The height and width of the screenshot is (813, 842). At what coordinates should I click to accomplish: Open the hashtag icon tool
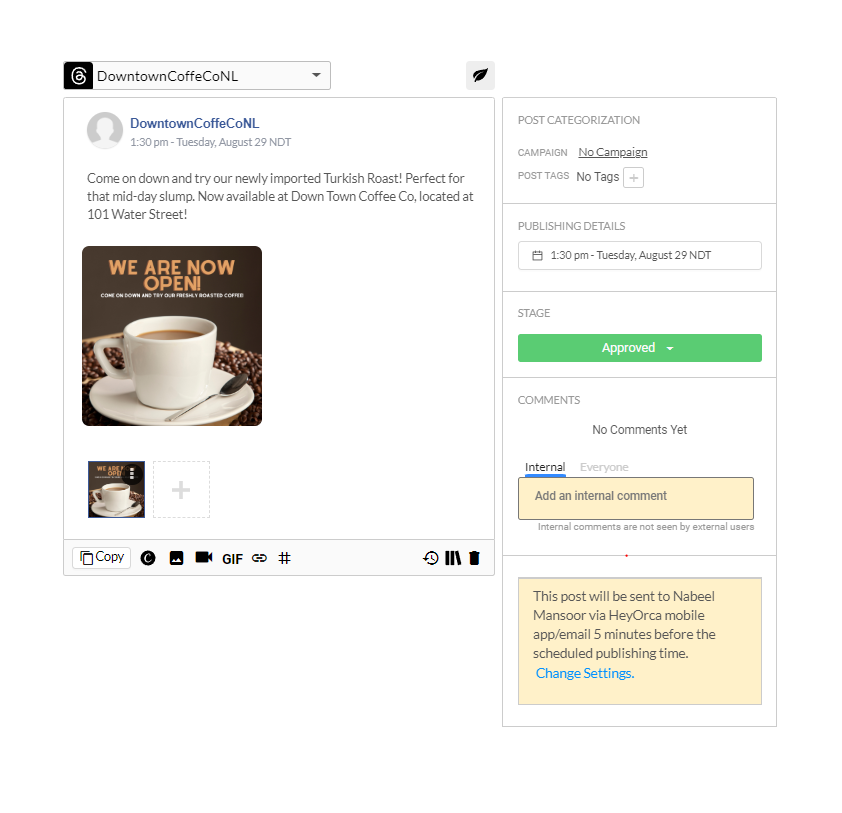tap(285, 558)
